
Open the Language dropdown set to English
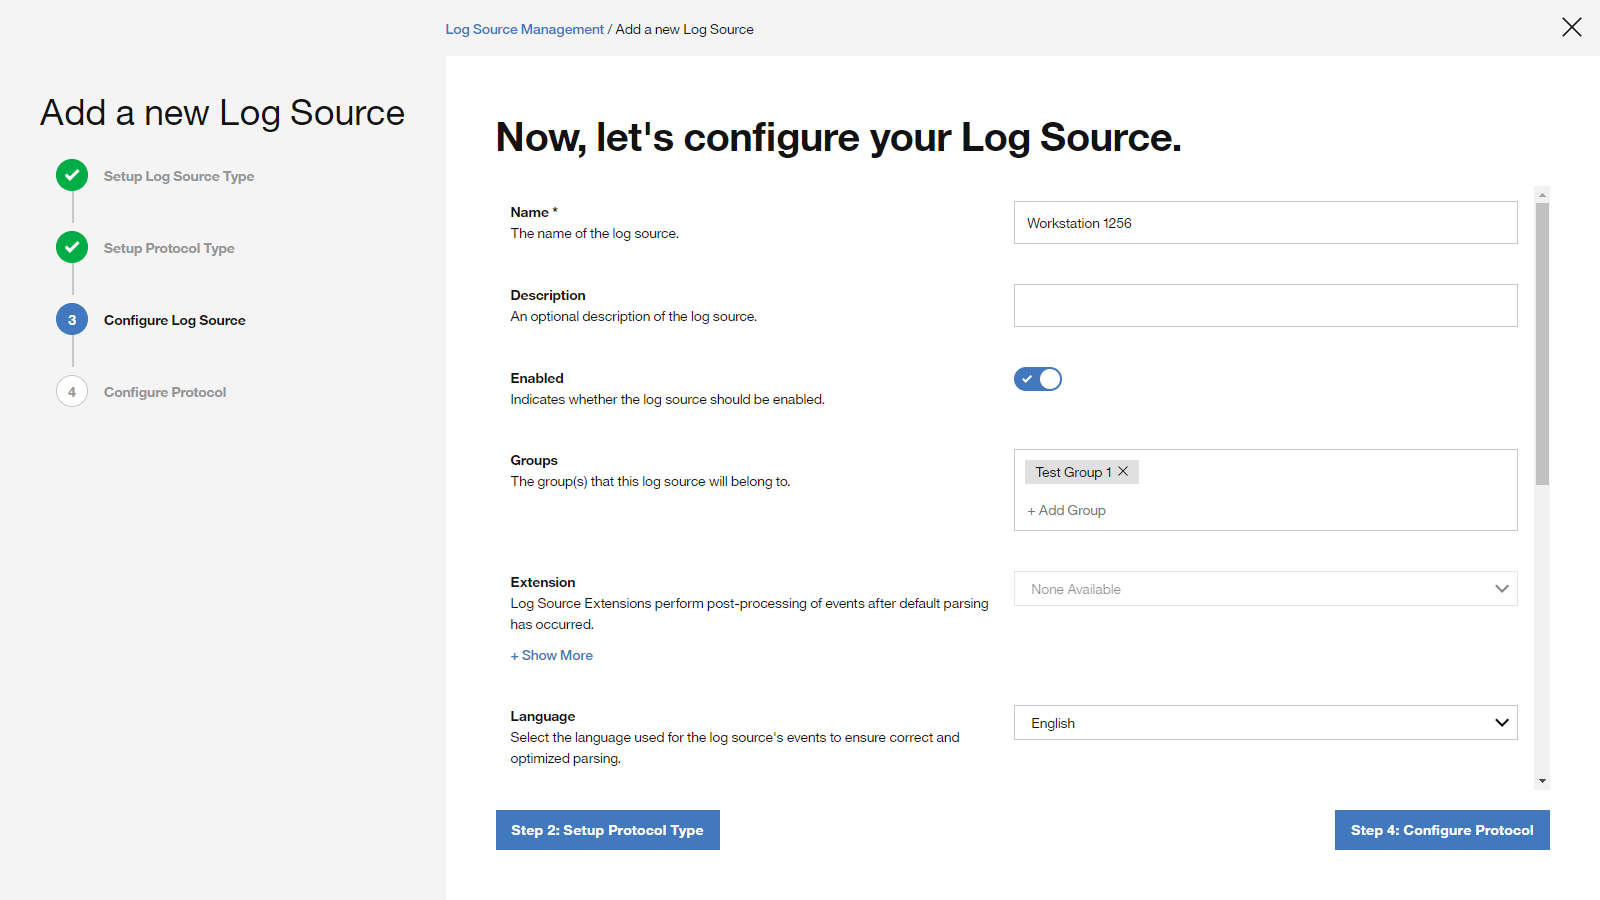[1265, 722]
